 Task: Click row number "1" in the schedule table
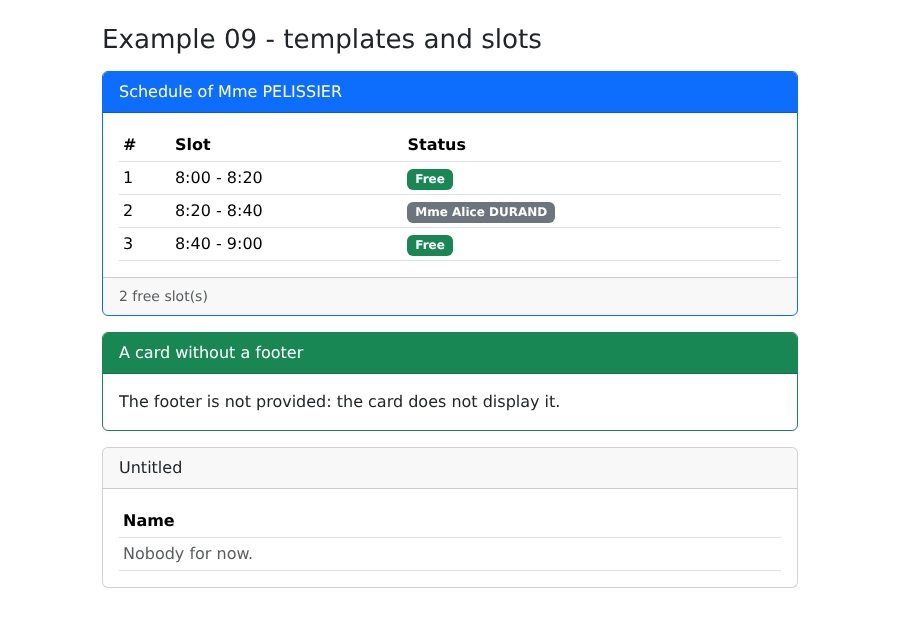point(128,178)
